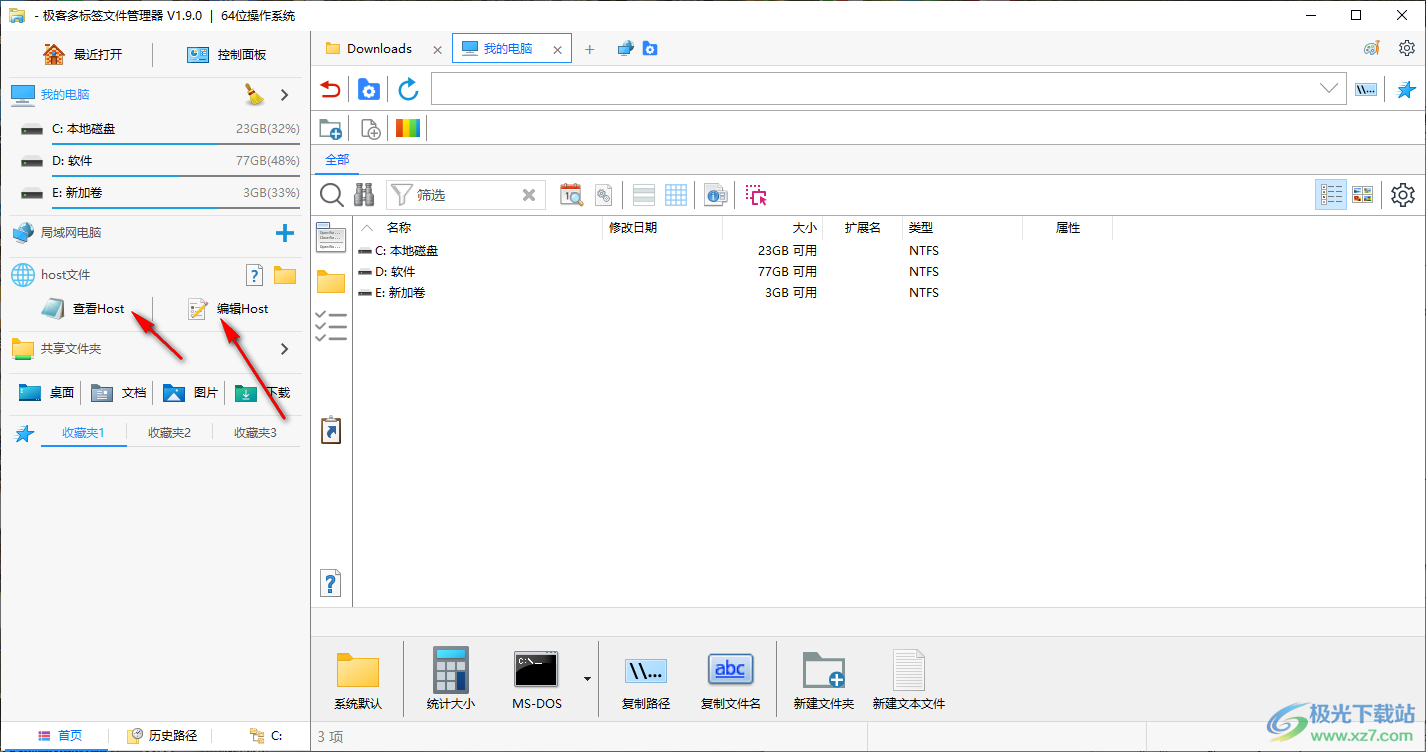This screenshot has width=1426, height=752.
Task: Click the rainbow color bar icon
Action: [408, 128]
